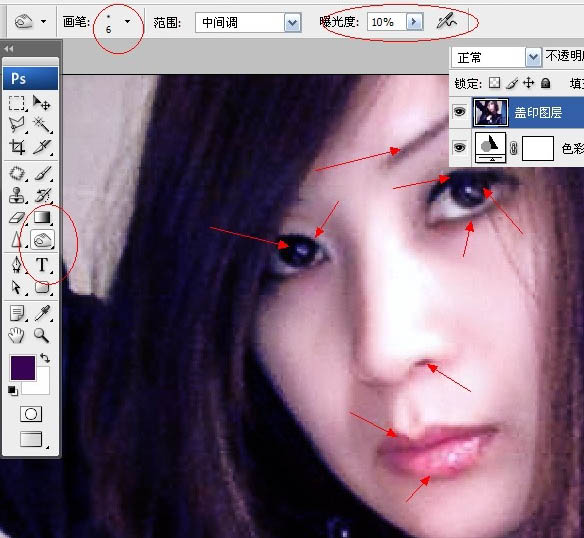Click the Burn tool icon in options bar
Image resolution: width=584 pixels, height=538 pixels.
tap(23, 22)
